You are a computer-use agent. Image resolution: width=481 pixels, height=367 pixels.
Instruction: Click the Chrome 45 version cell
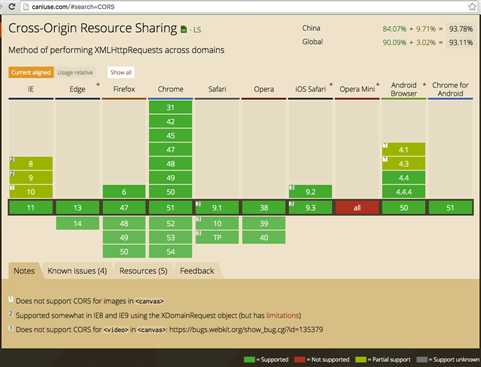pyautogui.click(x=170, y=135)
